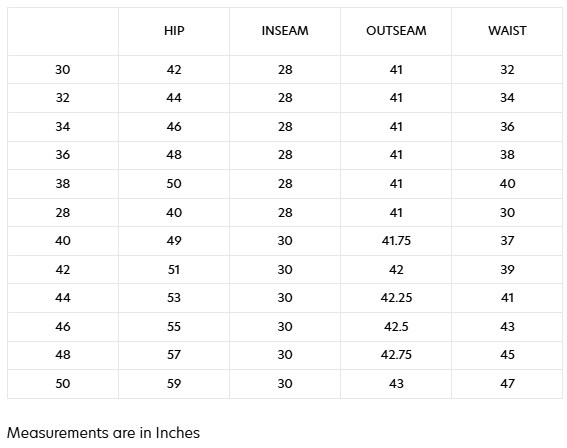Click the INSEAM column header
Viewport: 567px width, 448px height.
[285, 31]
